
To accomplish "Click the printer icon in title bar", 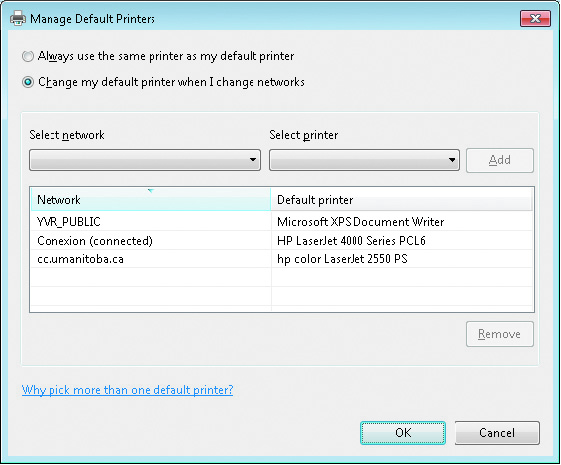I will pos(18,18).
